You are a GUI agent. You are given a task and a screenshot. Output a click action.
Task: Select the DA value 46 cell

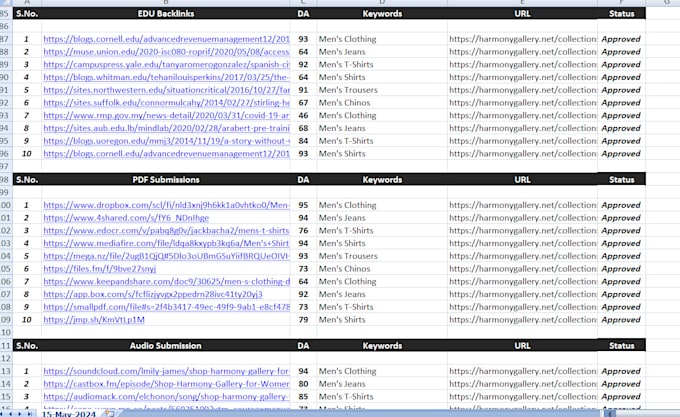(303, 116)
